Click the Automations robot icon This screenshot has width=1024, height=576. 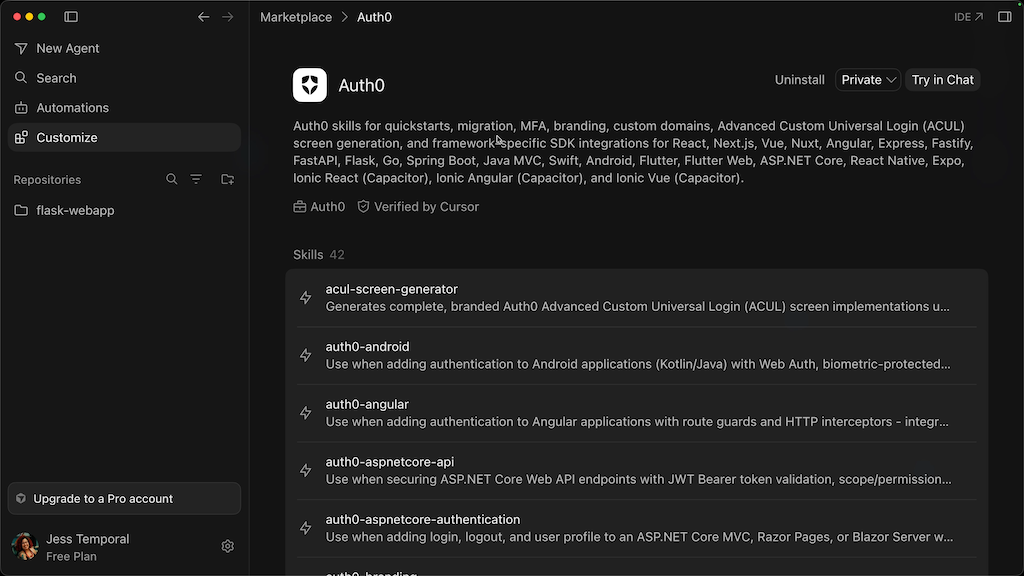click(x=21, y=108)
